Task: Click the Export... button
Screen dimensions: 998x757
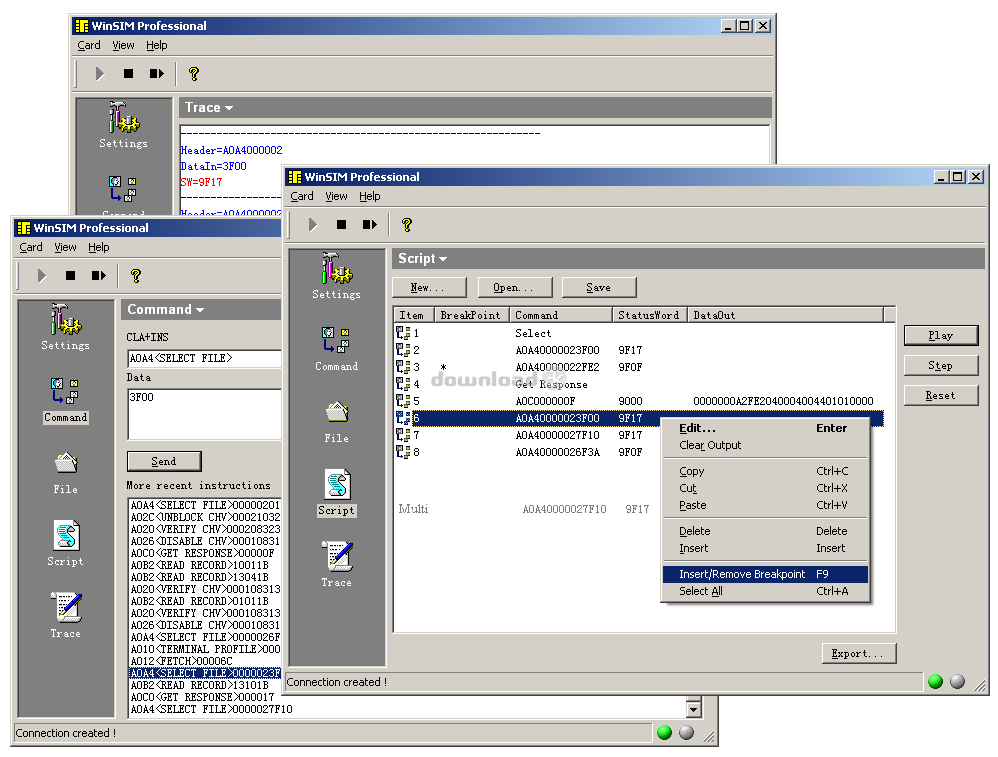Action: click(859, 654)
